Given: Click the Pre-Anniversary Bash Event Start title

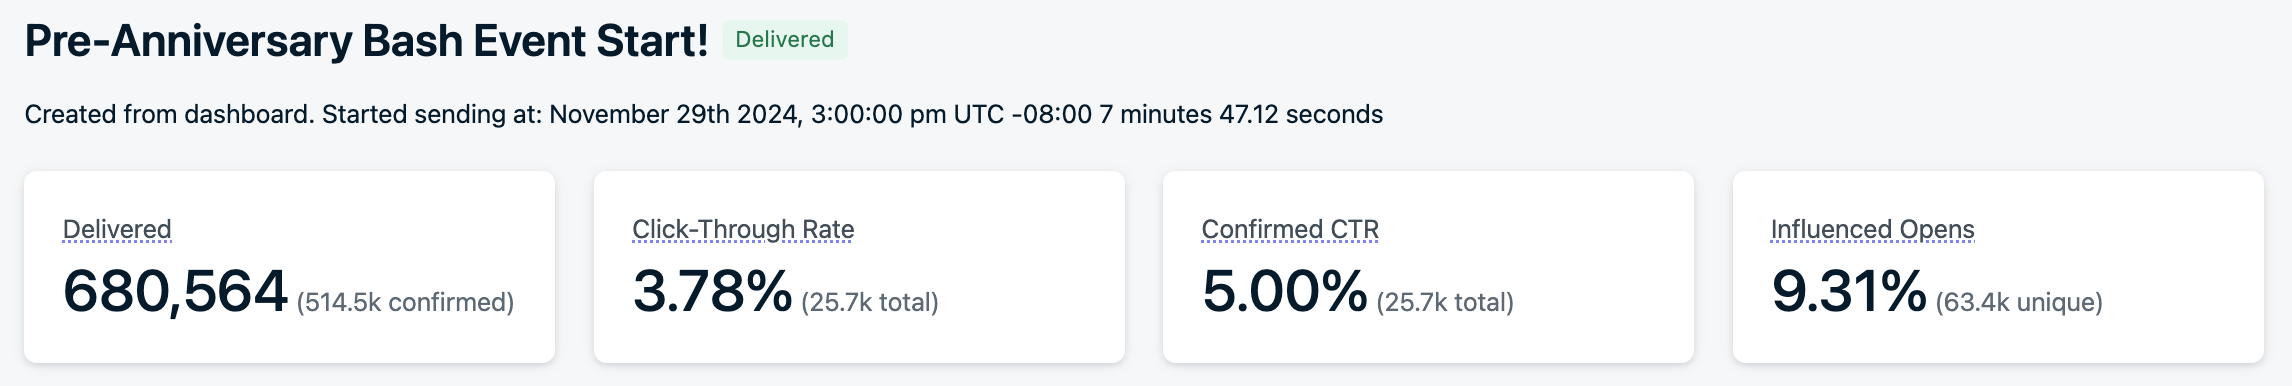Looking at the screenshot, I should pyautogui.click(x=366, y=41).
